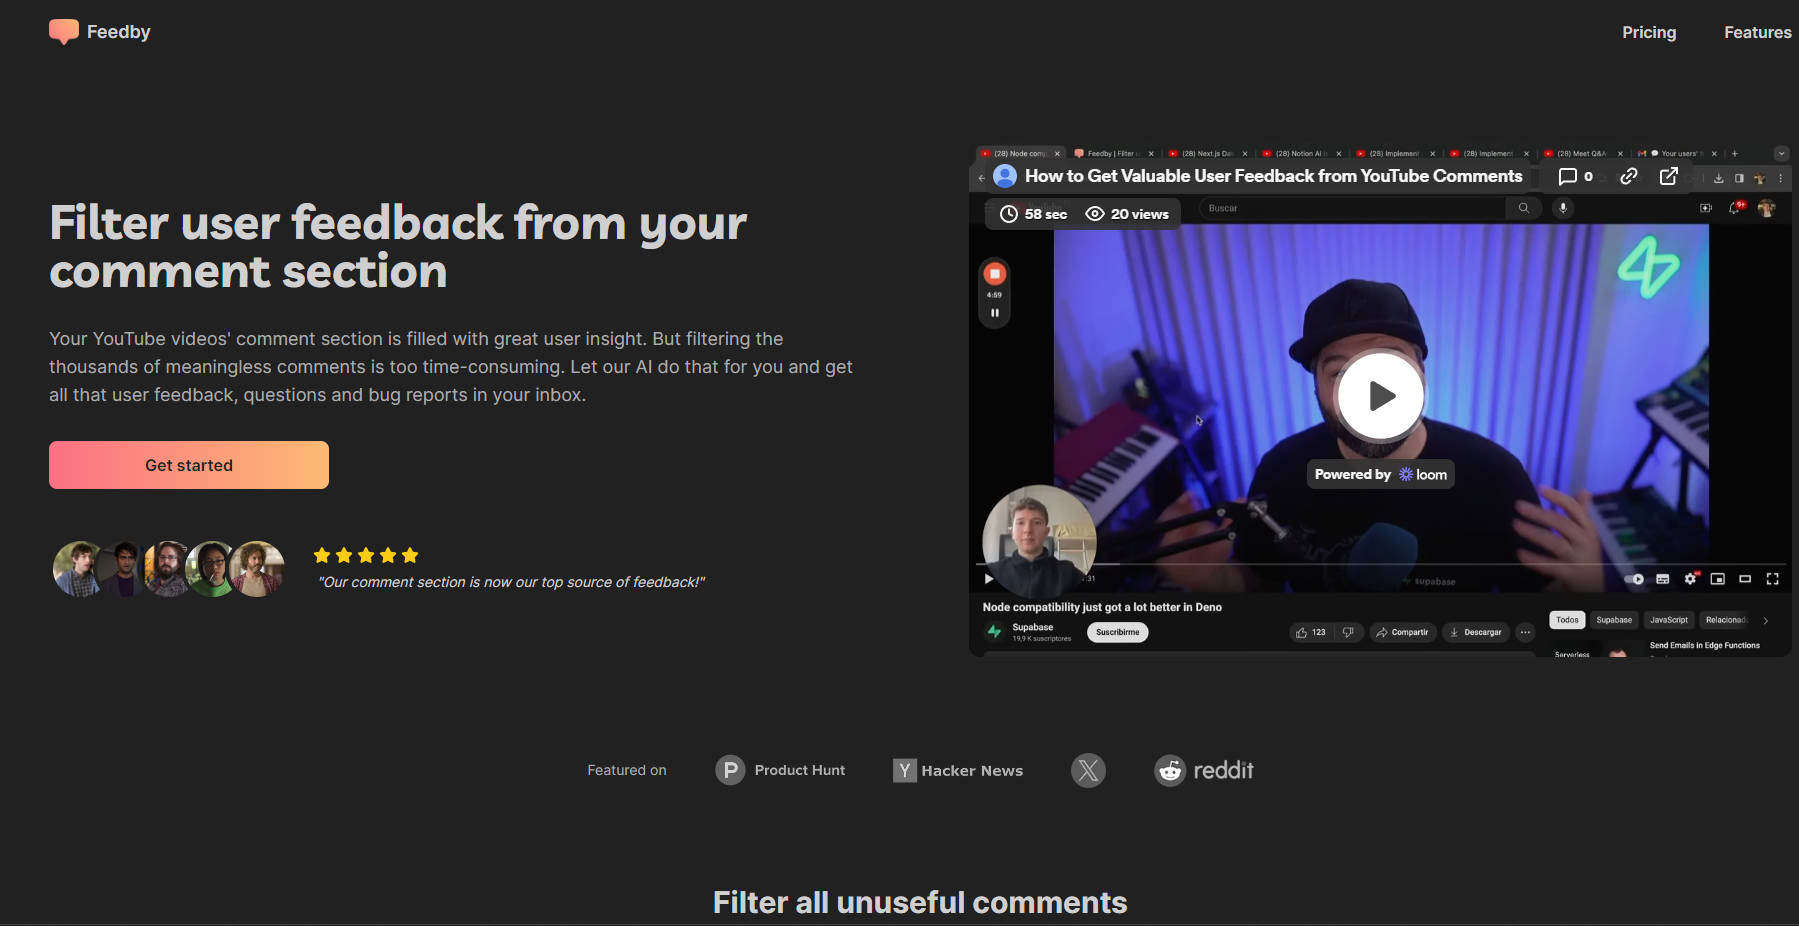1799x926 pixels.
Task: Click the Loom author avatar icon
Action: point(1005,177)
